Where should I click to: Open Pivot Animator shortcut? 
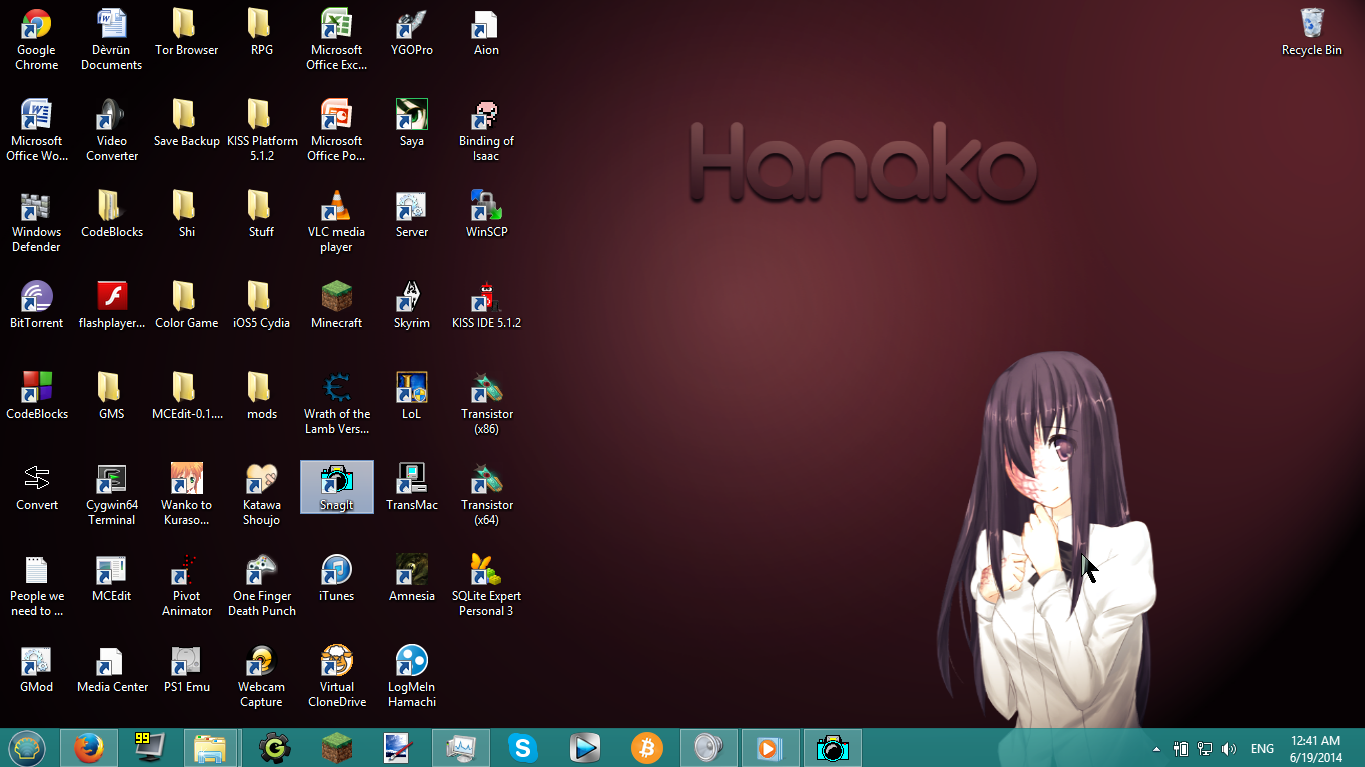click(187, 586)
